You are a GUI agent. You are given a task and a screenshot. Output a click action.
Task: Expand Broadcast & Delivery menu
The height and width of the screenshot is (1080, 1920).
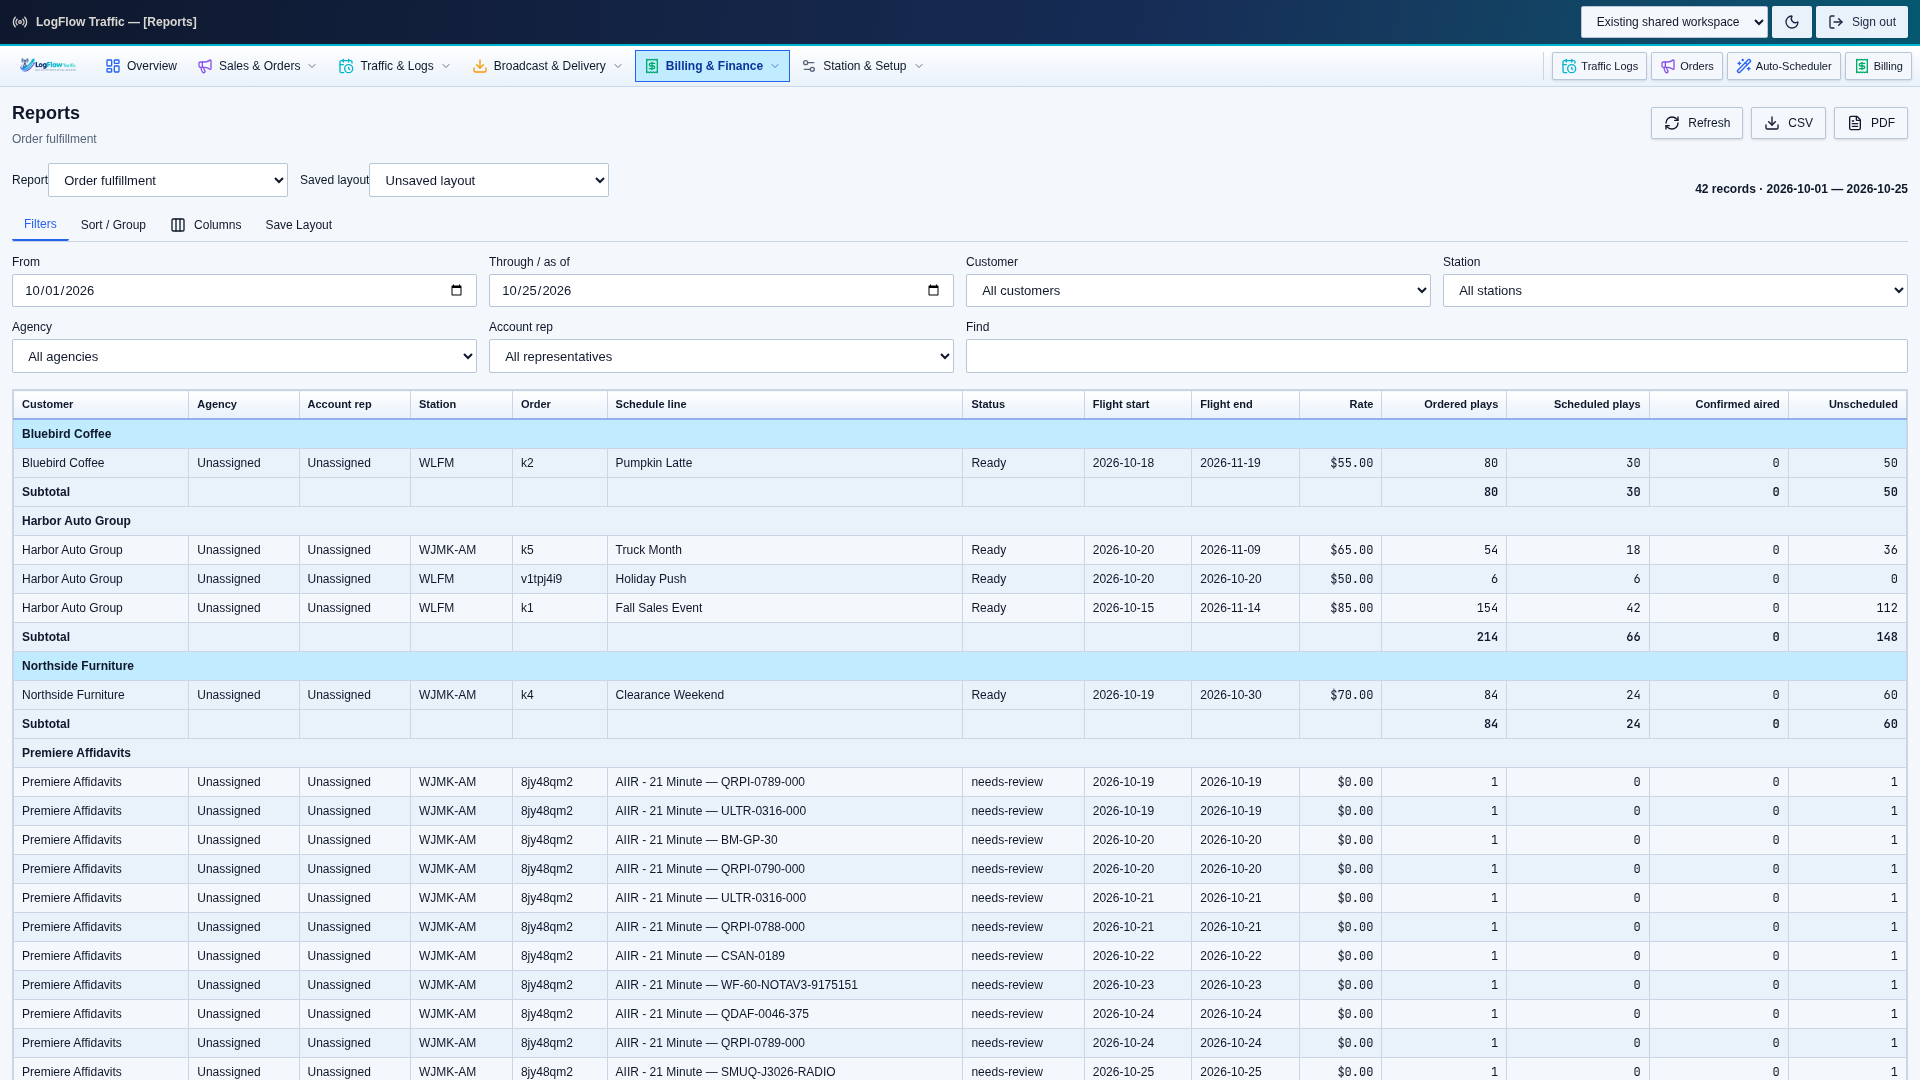548,66
